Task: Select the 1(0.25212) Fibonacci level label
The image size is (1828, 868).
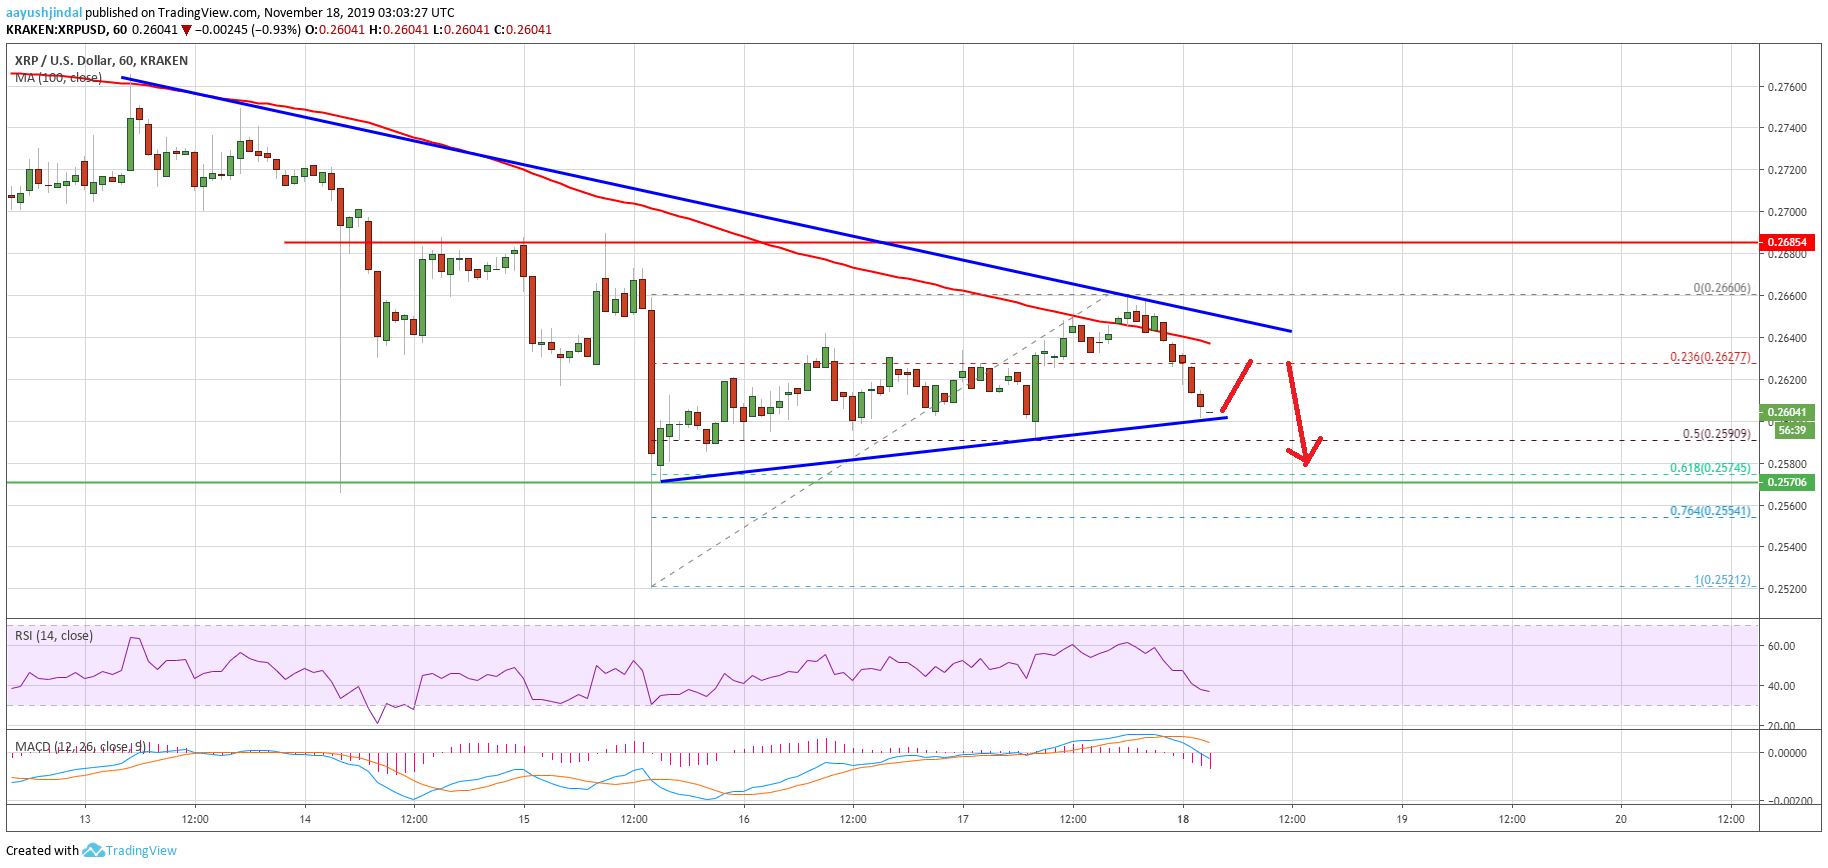Action: coord(1722,580)
